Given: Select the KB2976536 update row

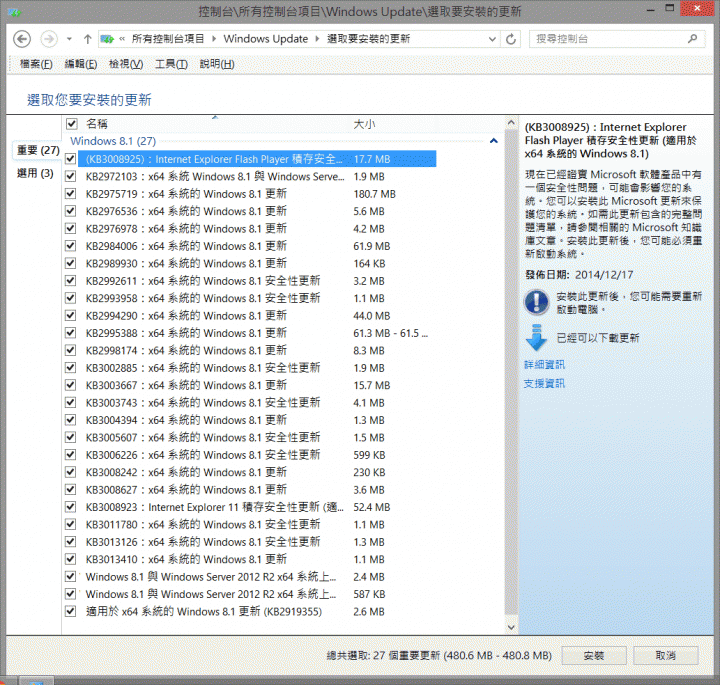Looking at the screenshot, I should (257, 211).
